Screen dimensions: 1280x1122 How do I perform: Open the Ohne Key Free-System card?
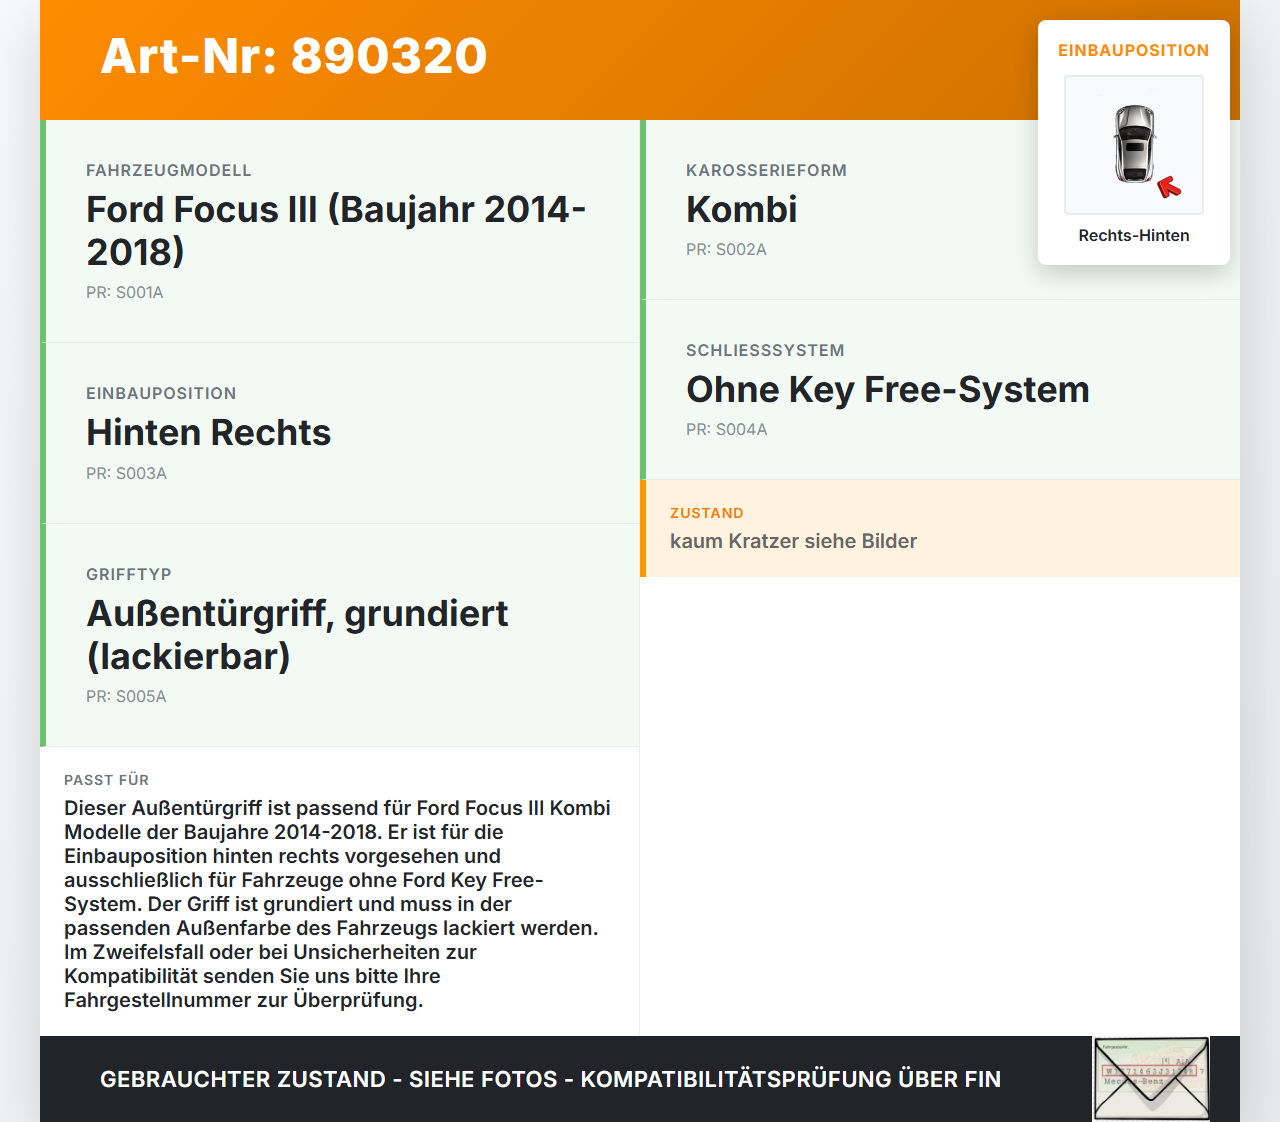(888, 390)
